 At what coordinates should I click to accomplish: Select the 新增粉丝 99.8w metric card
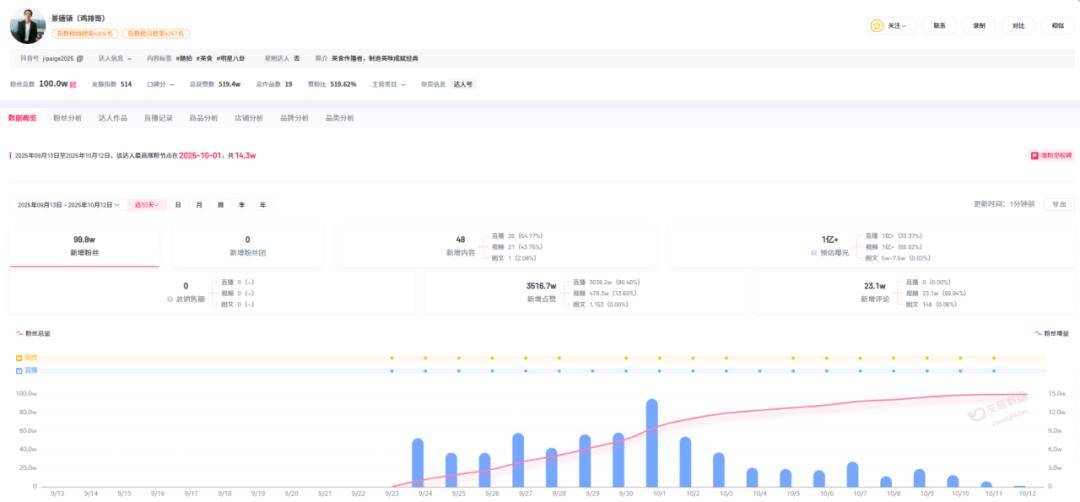point(84,246)
